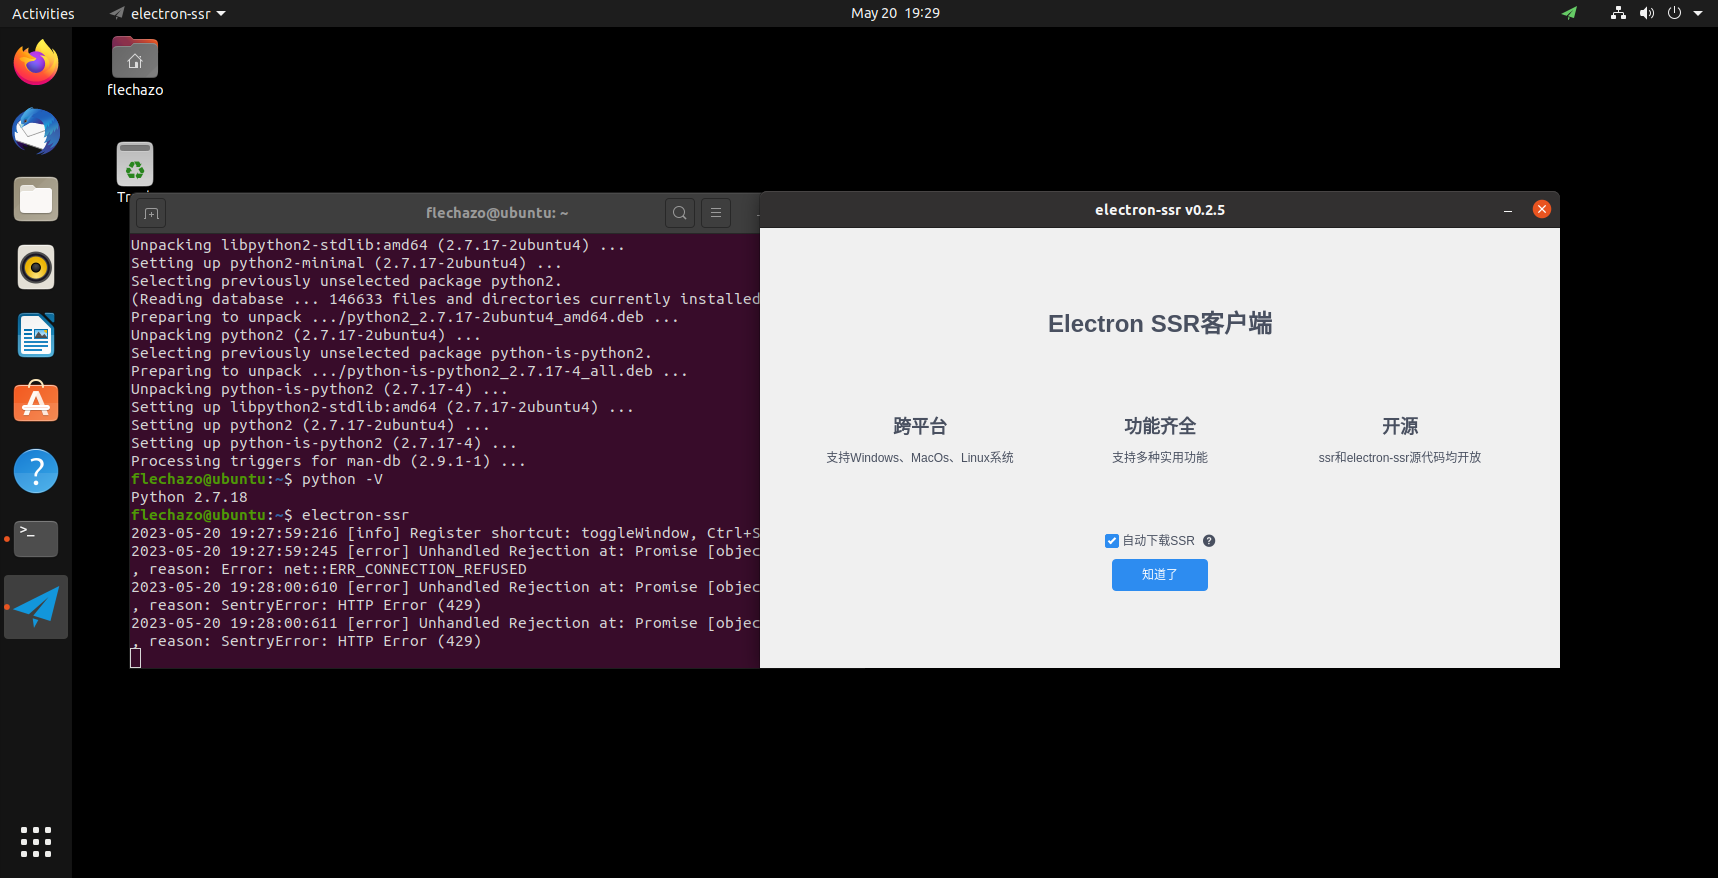This screenshot has width=1718, height=878.
Task: Launch Firefox from the dock
Action: click(36, 64)
